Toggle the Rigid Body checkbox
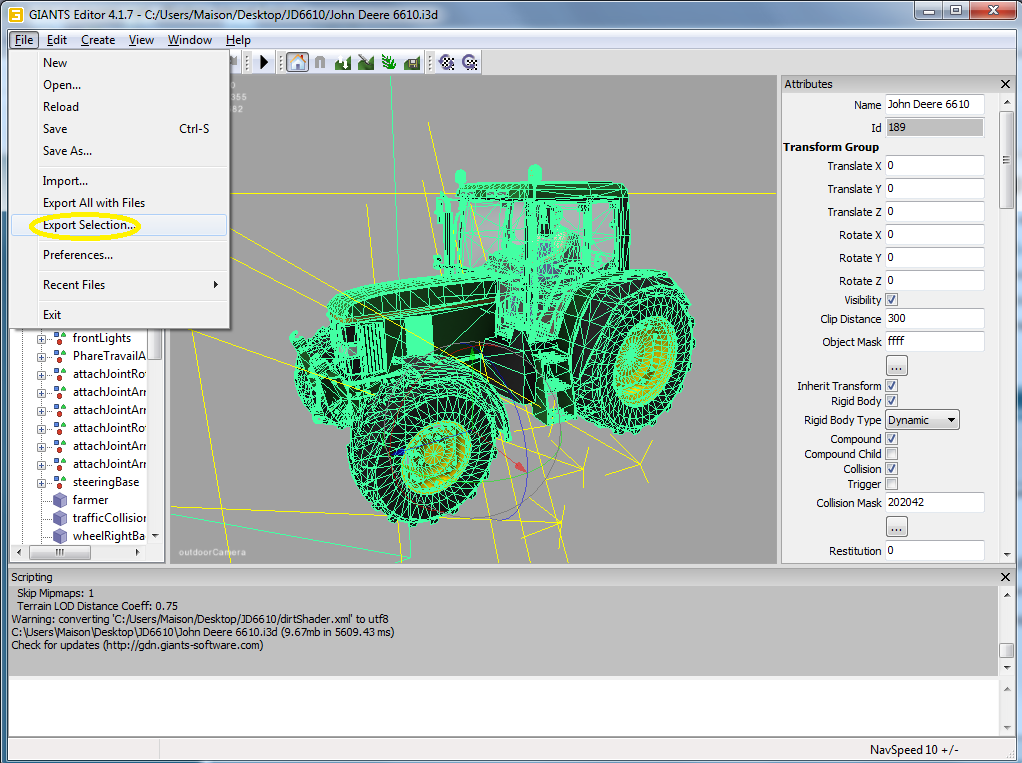 (x=892, y=401)
